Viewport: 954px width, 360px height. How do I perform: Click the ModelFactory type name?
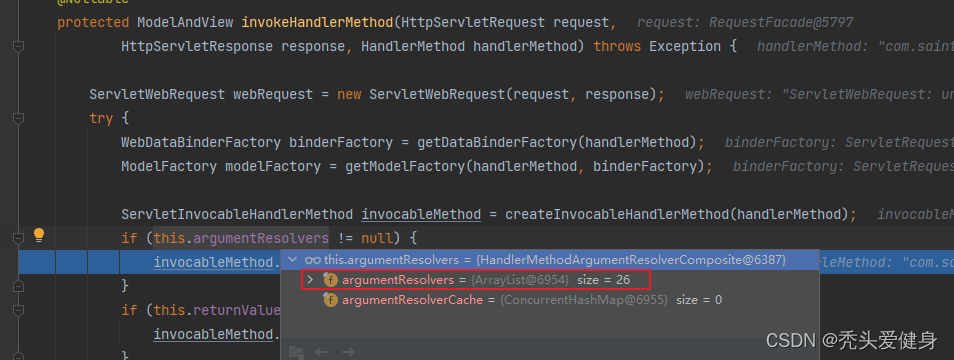point(169,166)
